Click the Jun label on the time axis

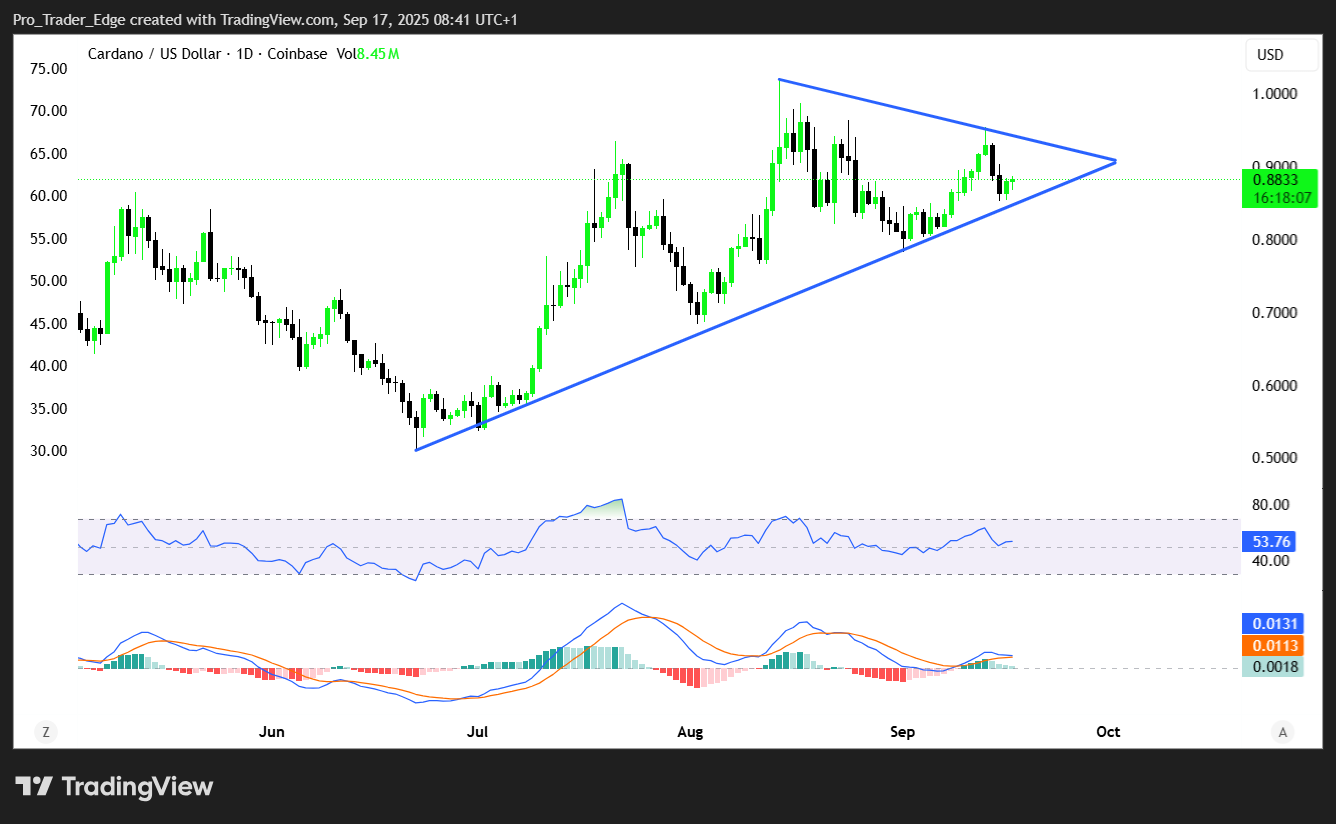pyautogui.click(x=272, y=732)
